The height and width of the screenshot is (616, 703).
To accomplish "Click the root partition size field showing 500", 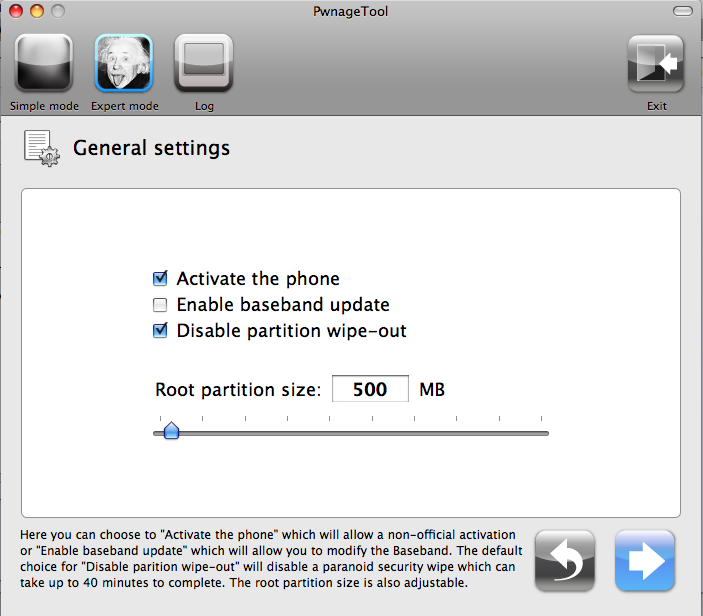I will coord(370,389).
